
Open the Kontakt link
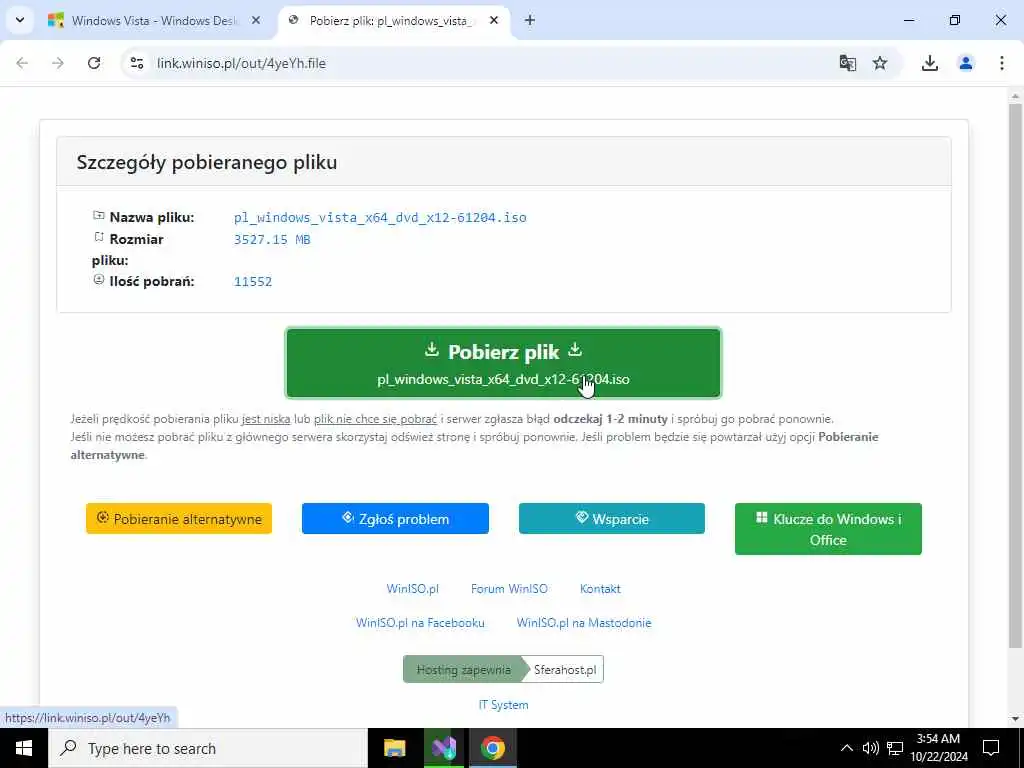point(600,588)
